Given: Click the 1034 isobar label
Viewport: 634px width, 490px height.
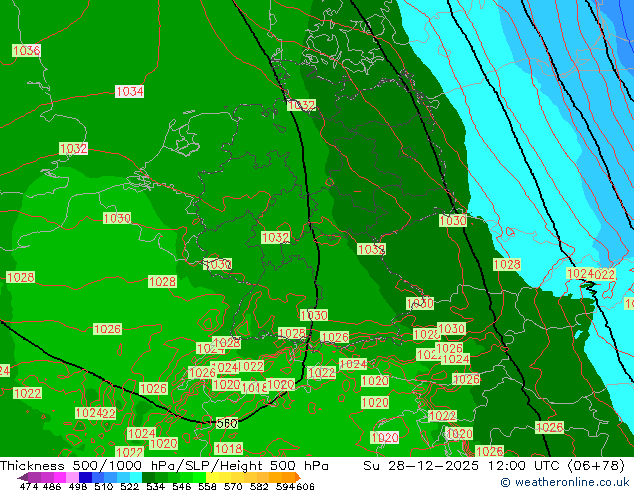Looking at the screenshot, I should (129, 91).
